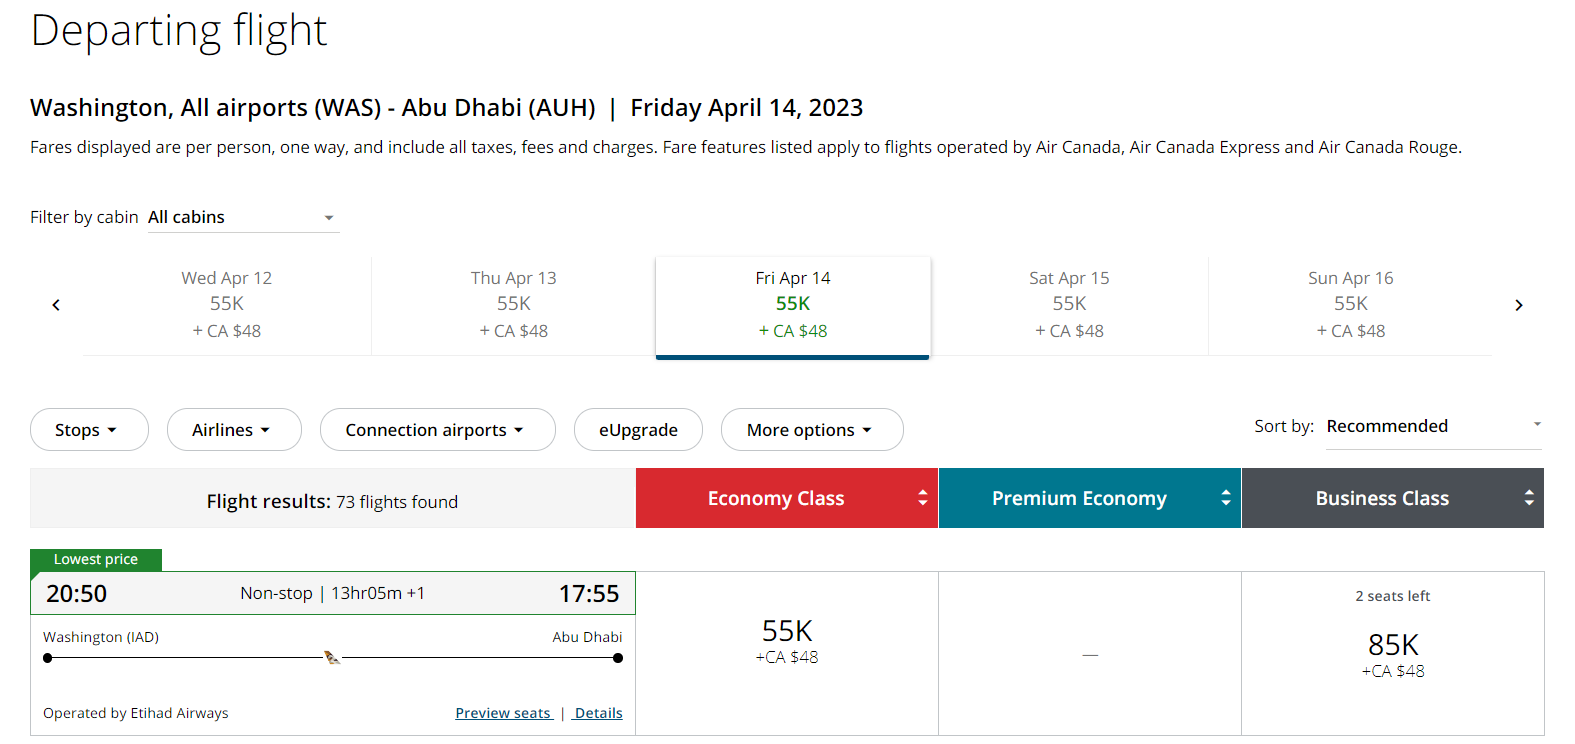Click Details for the non-stop flight
The height and width of the screenshot is (744, 1575).
pos(597,712)
